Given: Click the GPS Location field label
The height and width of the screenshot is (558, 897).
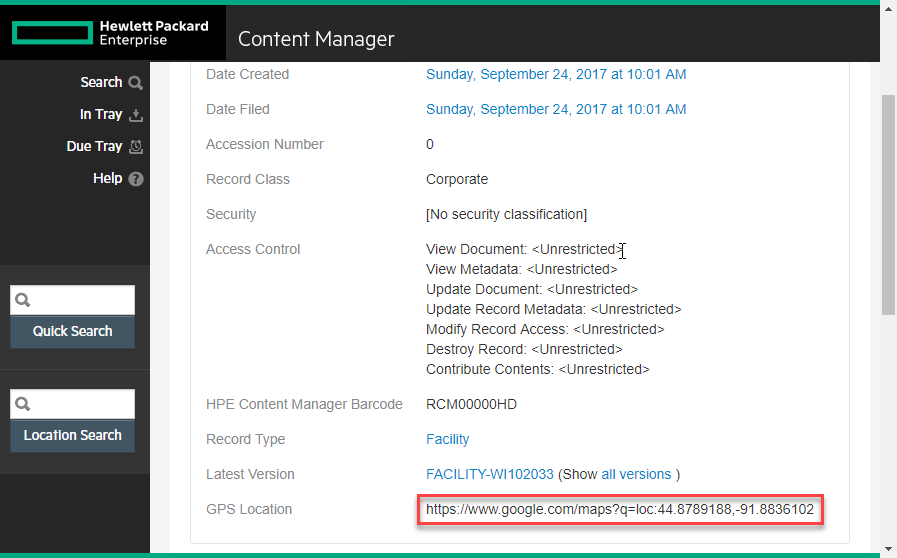Looking at the screenshot, I should pos(249,509).
